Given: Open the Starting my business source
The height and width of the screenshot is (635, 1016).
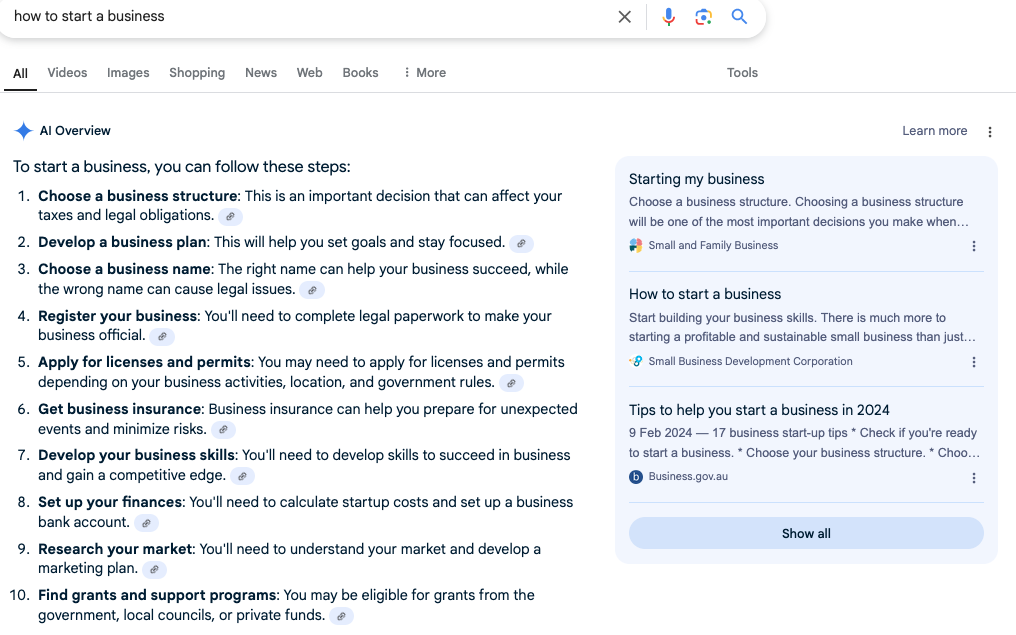Looking at the screenshot, I should 696,179.
